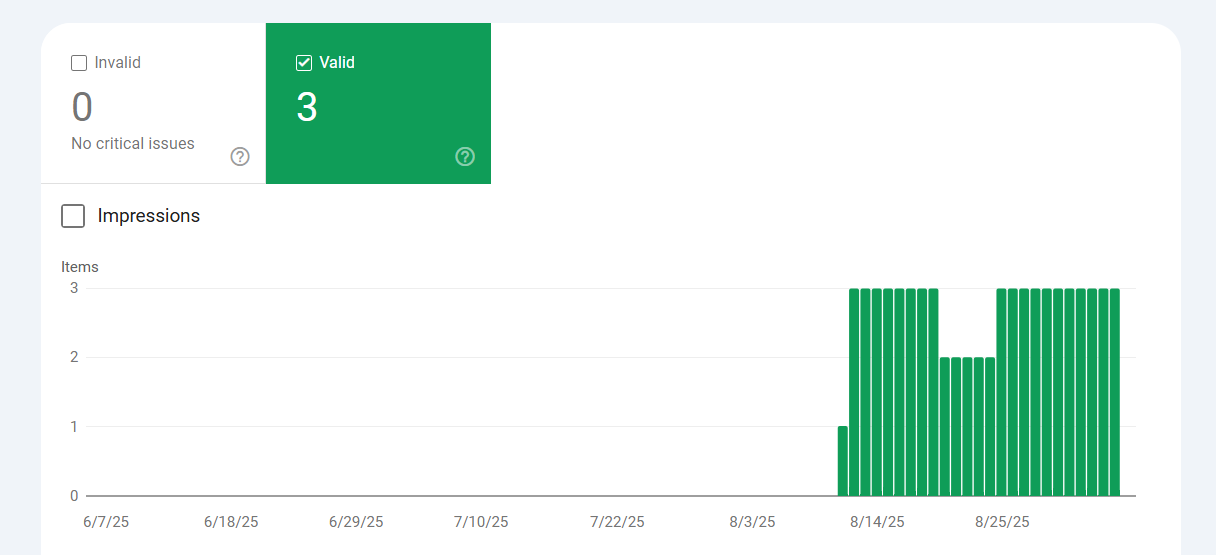Select the large 0 count in Invalid card
The width and height of the screenshot is (1216, 555).
pyautogui.click(x=82, y=107)
